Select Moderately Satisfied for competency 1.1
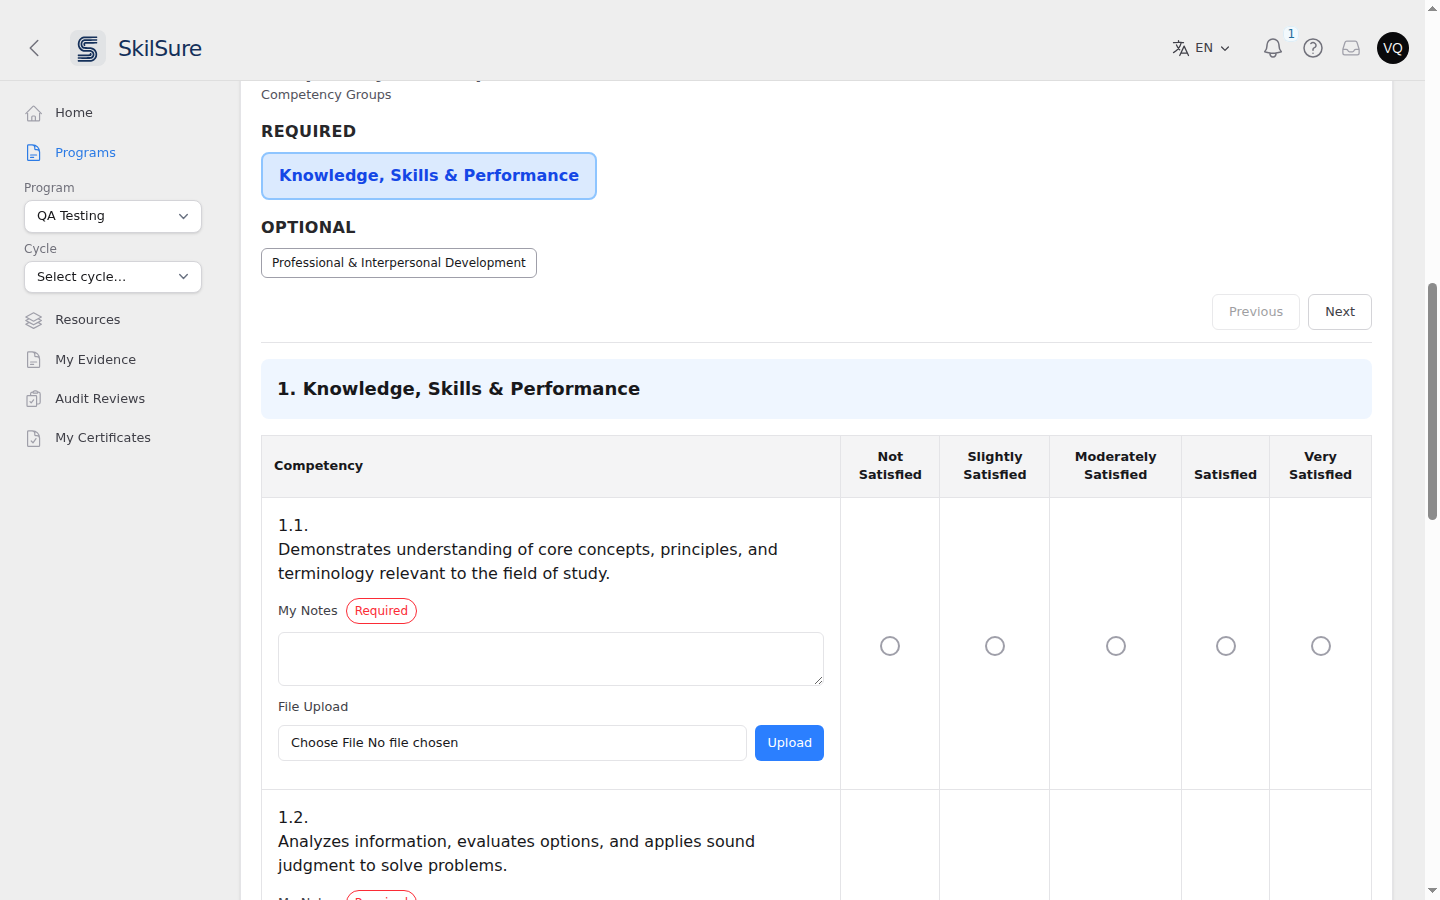 pyautogui.click(x=1116, y=646)
